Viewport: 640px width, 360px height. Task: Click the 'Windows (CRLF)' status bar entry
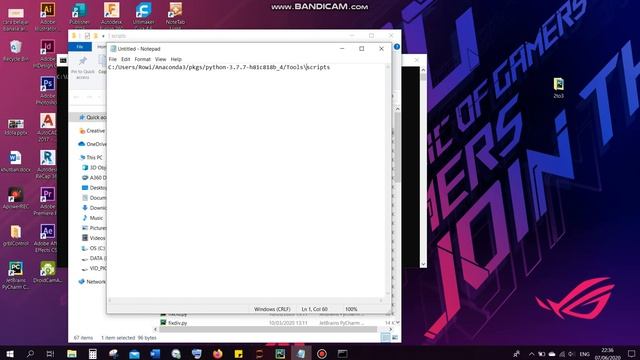[272, 309]
